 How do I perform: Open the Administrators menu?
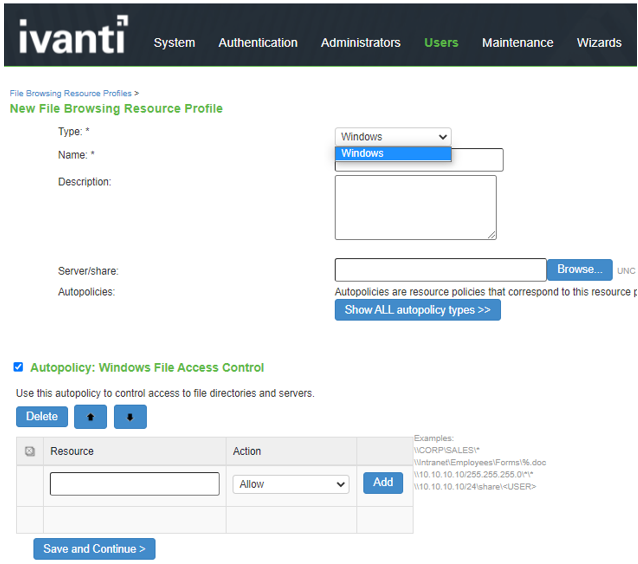point(361,43)
